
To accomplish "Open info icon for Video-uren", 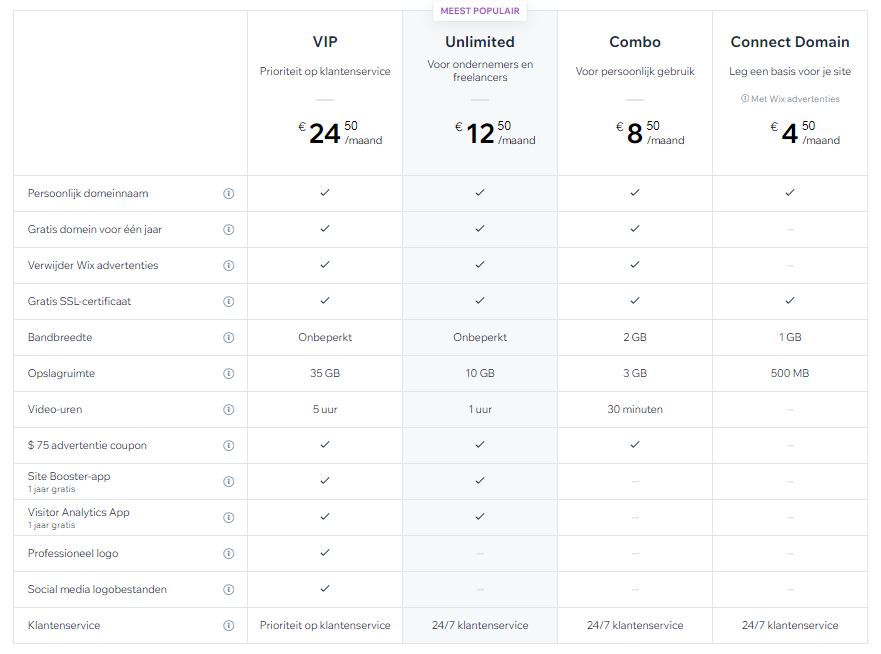I will coord(228,410).
